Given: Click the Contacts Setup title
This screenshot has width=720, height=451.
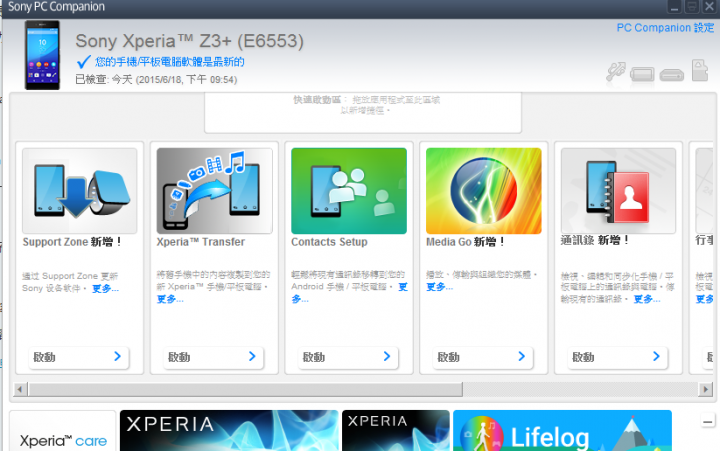Looking at the screenshot, I should 329,242.
